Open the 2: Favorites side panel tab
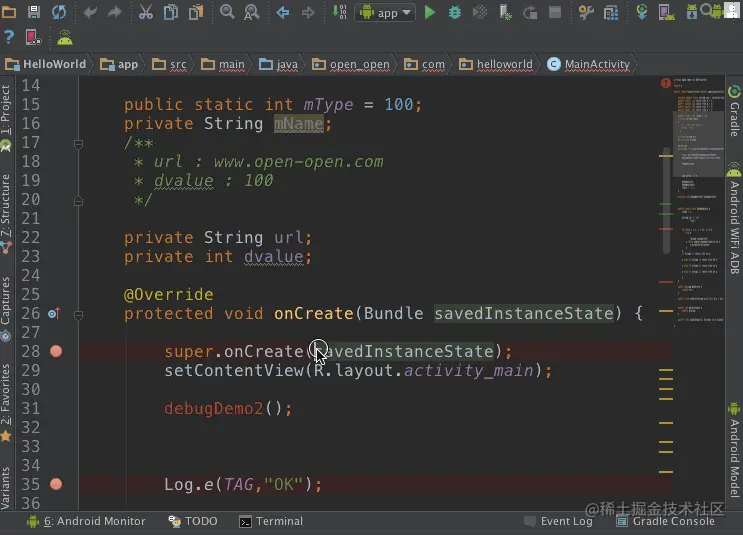 pos(6,402)
